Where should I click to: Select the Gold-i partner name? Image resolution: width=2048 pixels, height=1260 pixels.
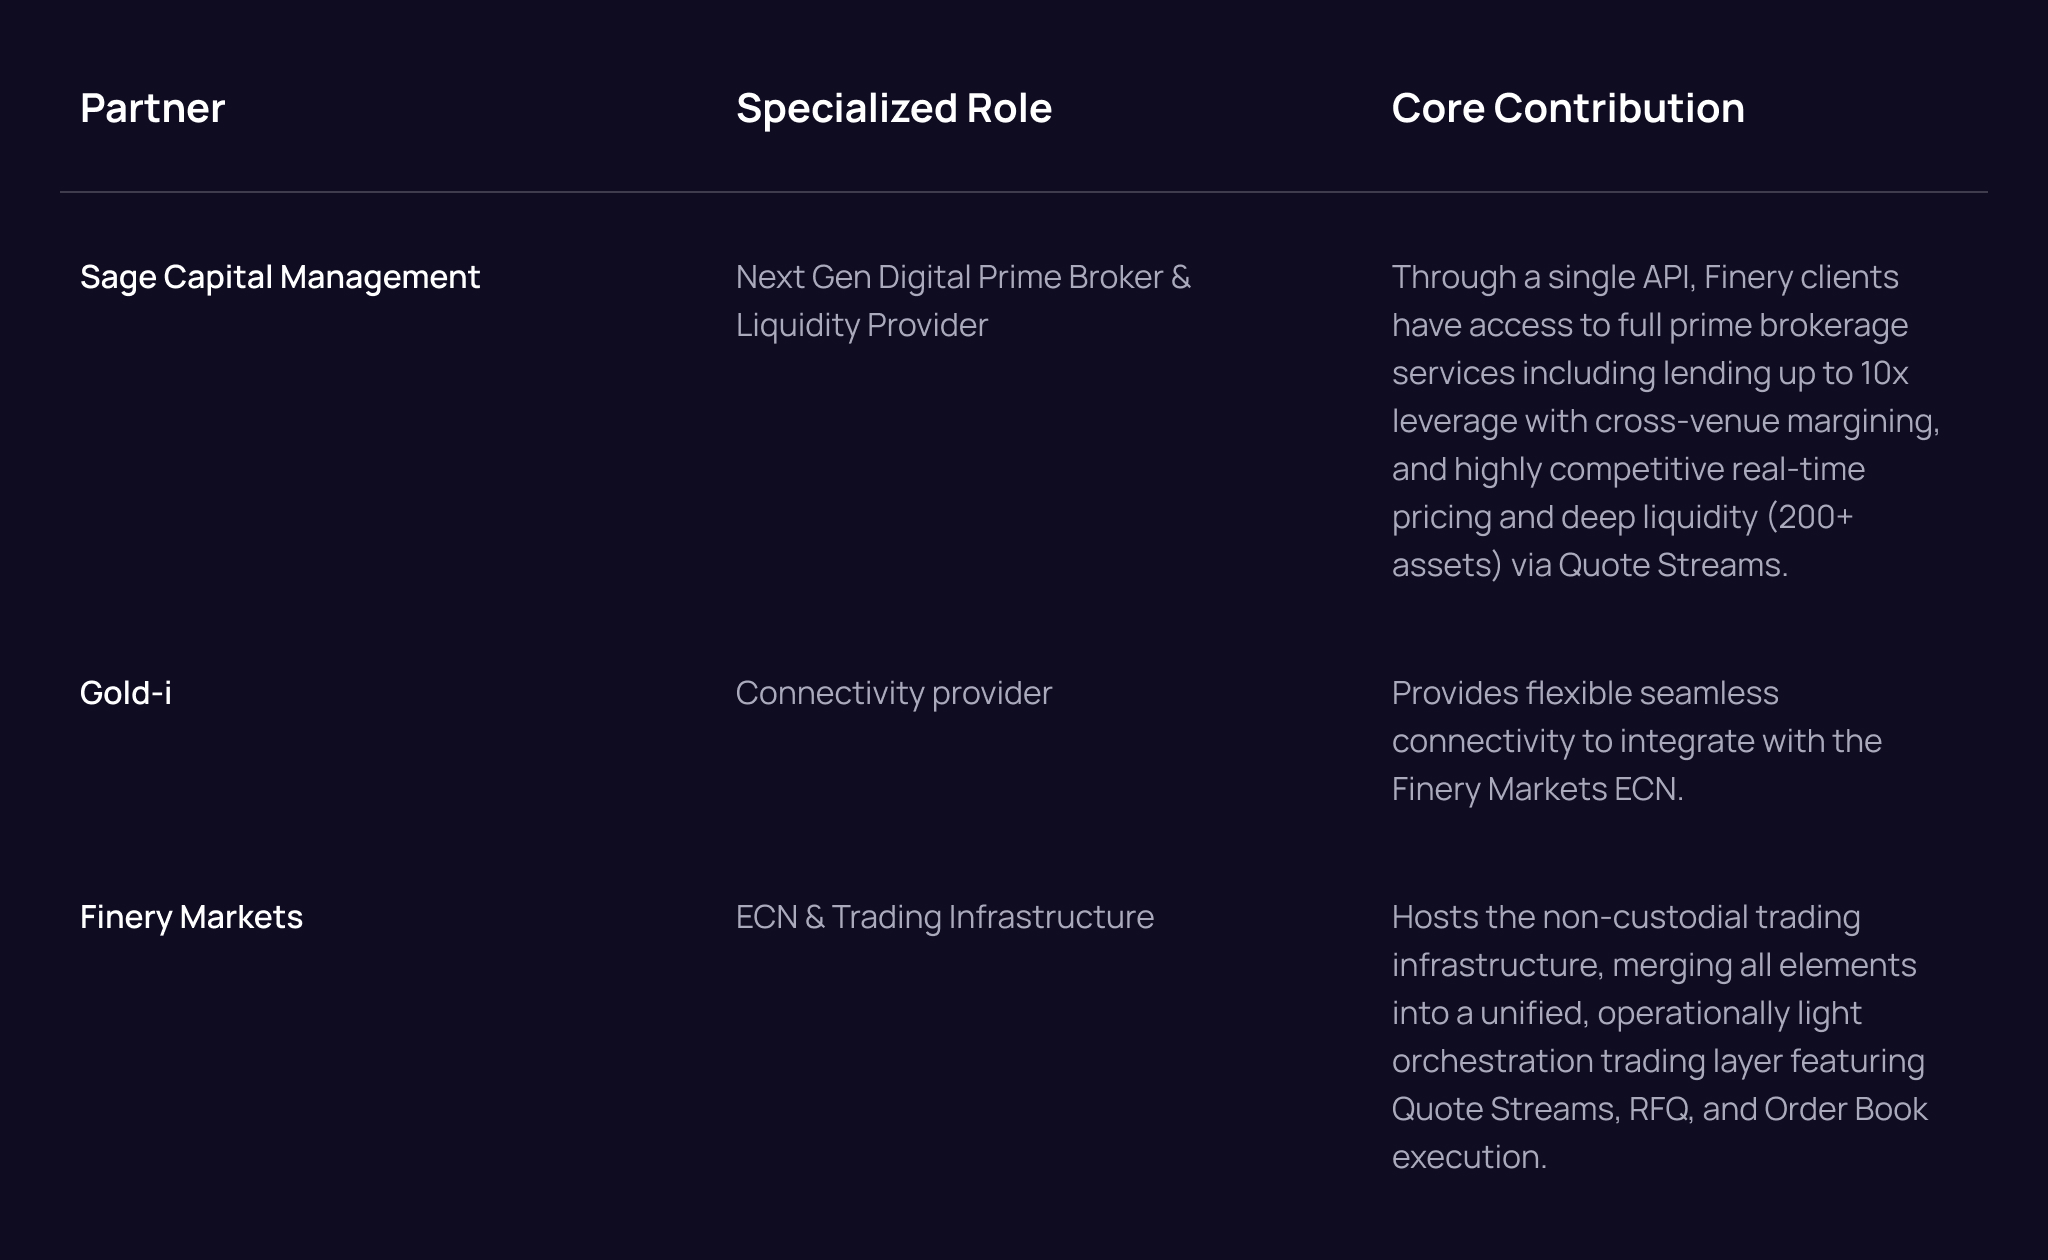pyautogui.click(x=126, y=693)
